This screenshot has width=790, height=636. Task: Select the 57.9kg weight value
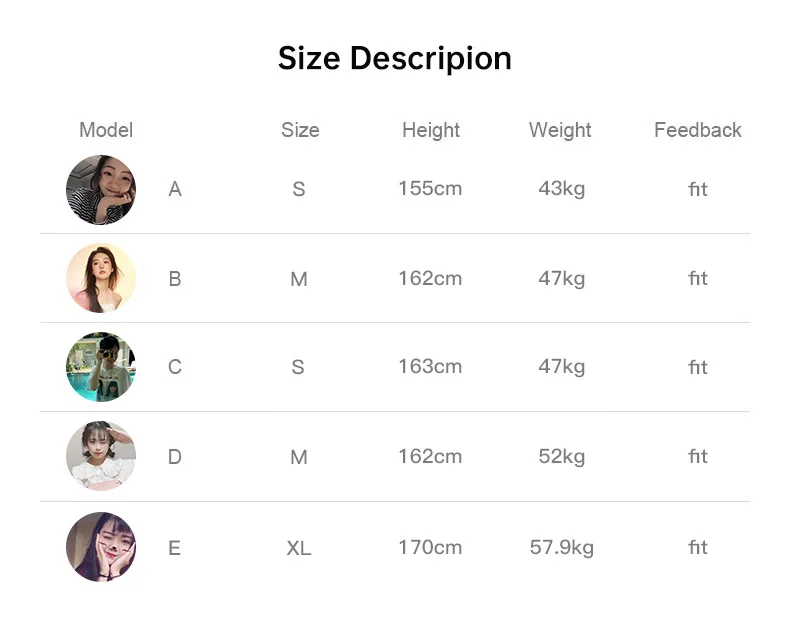[x=562, y=547]
